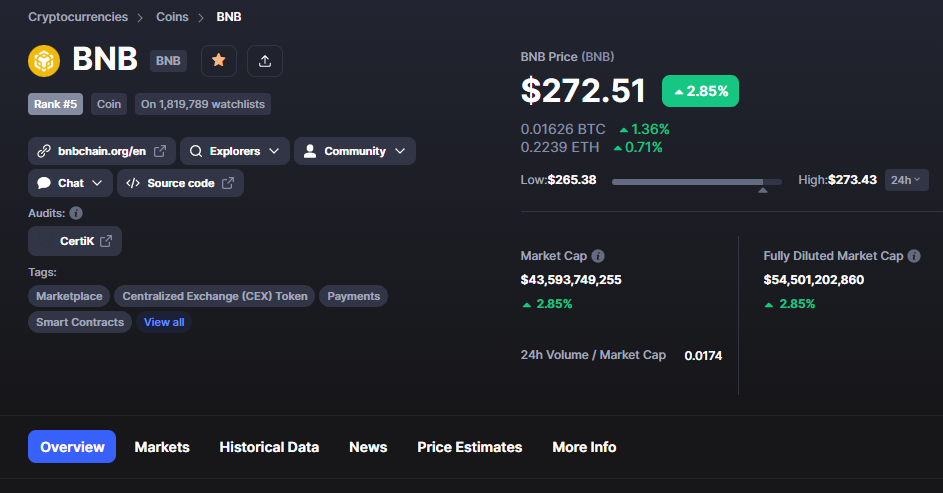Click the $272.51 price value

pyautogui.click(x=583, y=91)
